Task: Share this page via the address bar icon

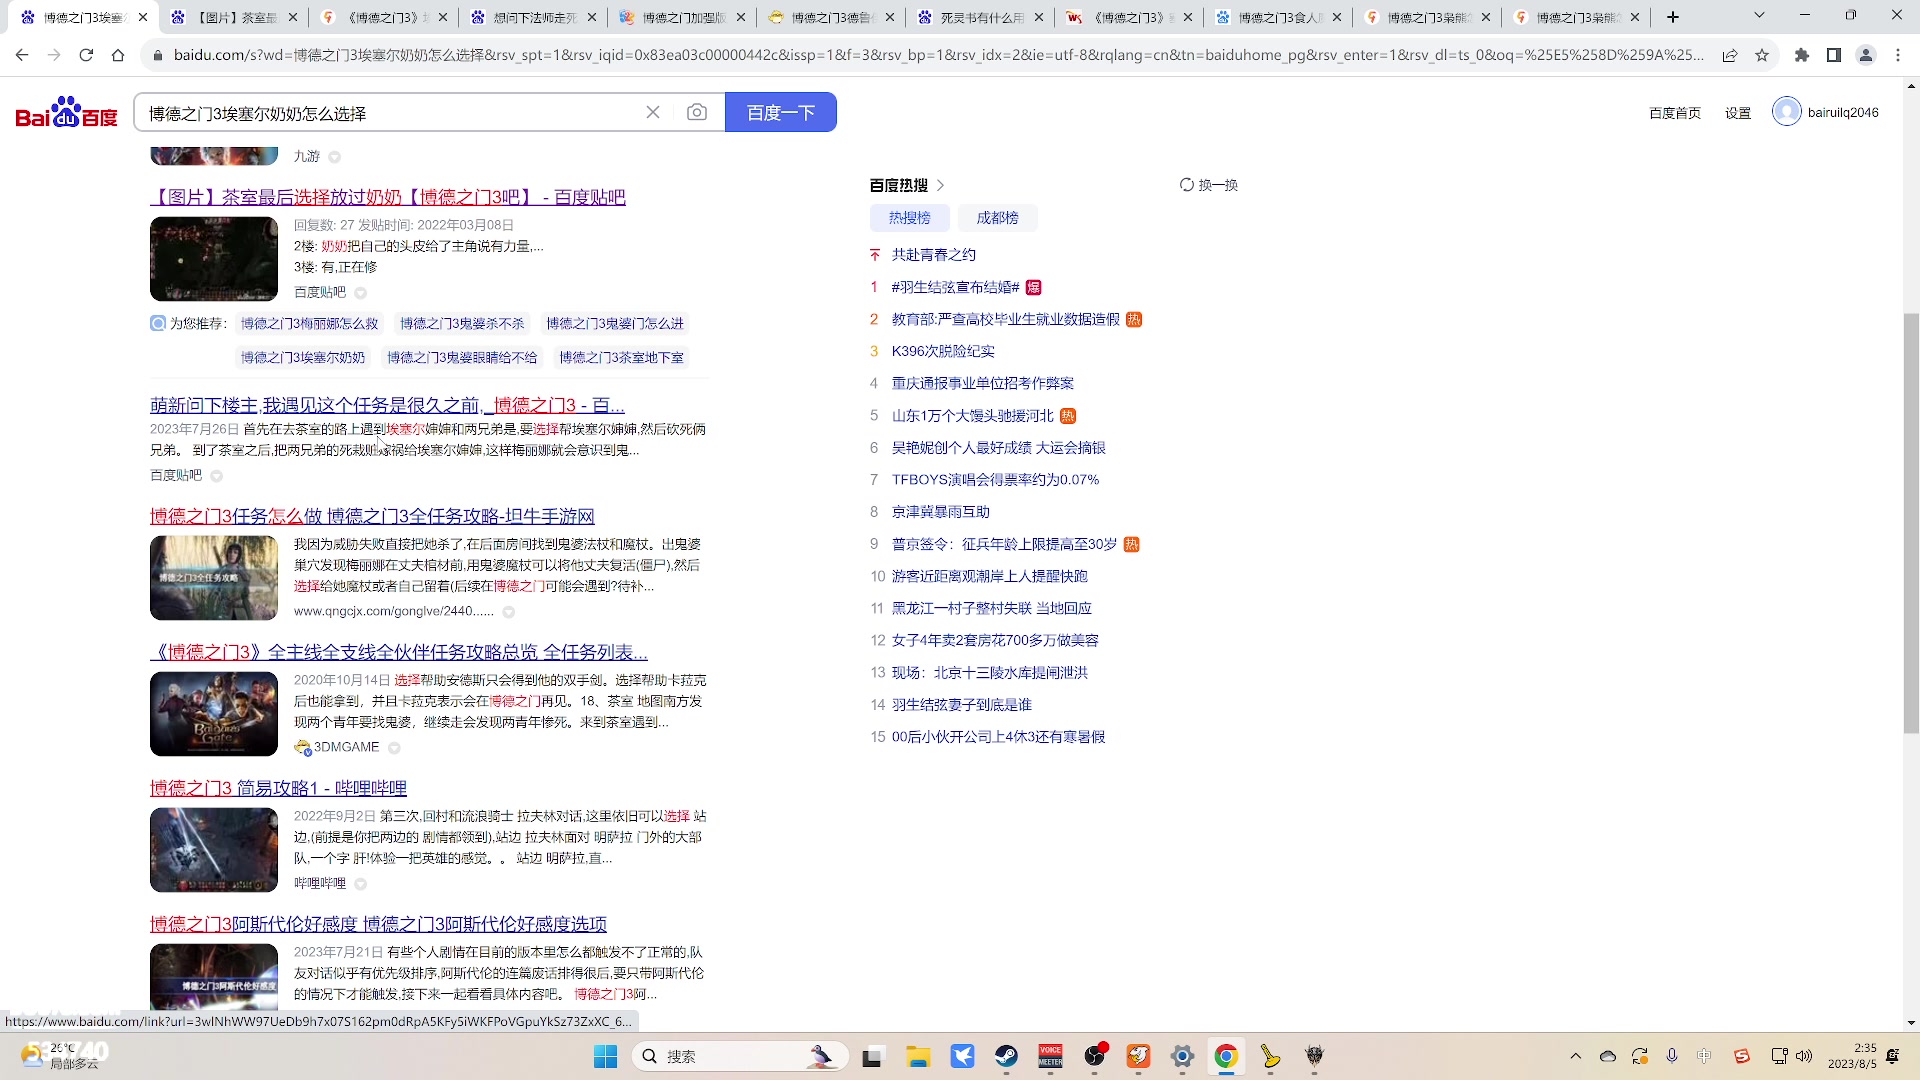Action: pyautogui.click(x=1730, y=55)
